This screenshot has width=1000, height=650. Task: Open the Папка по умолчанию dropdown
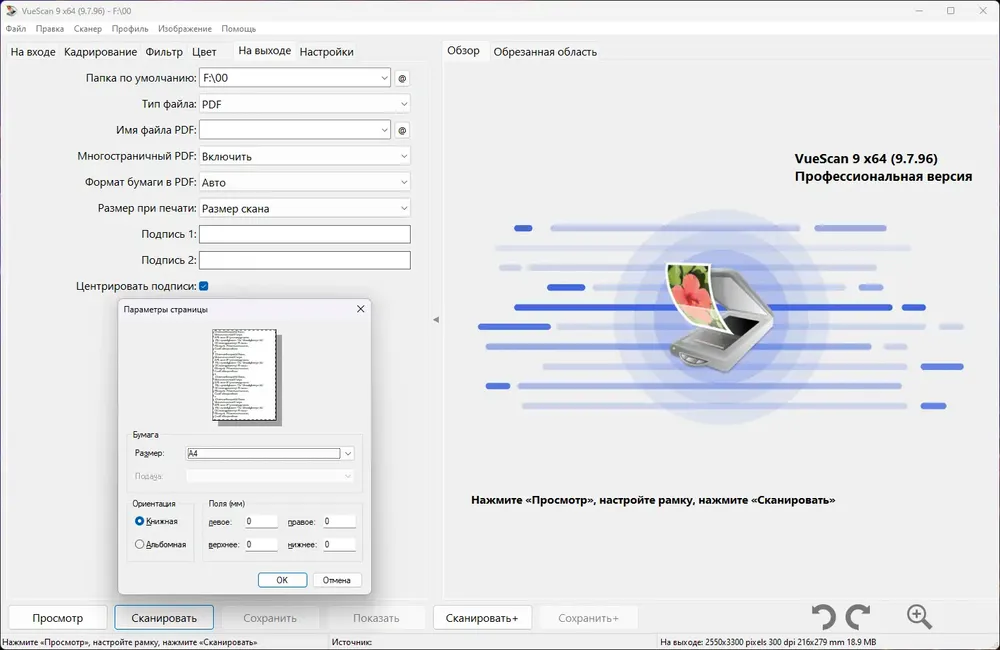click(x=385, y=78)
